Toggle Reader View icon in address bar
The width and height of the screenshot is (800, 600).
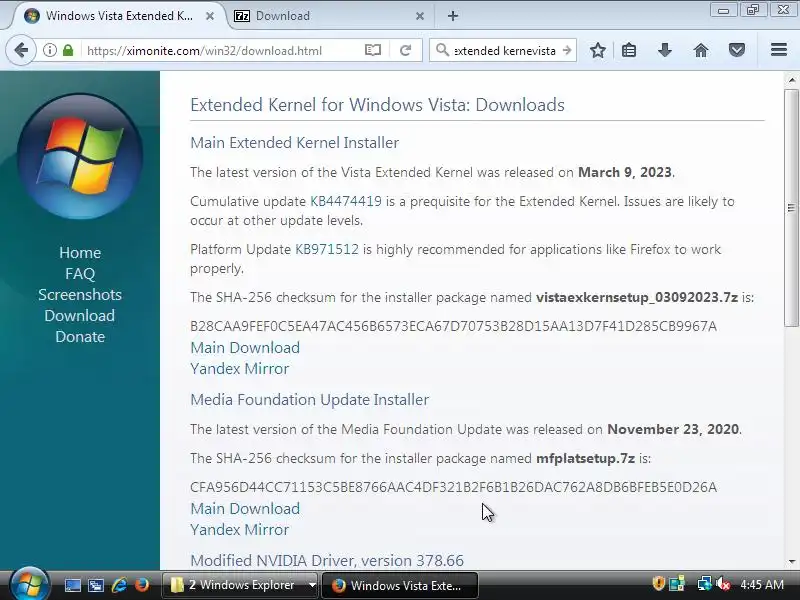373,50
